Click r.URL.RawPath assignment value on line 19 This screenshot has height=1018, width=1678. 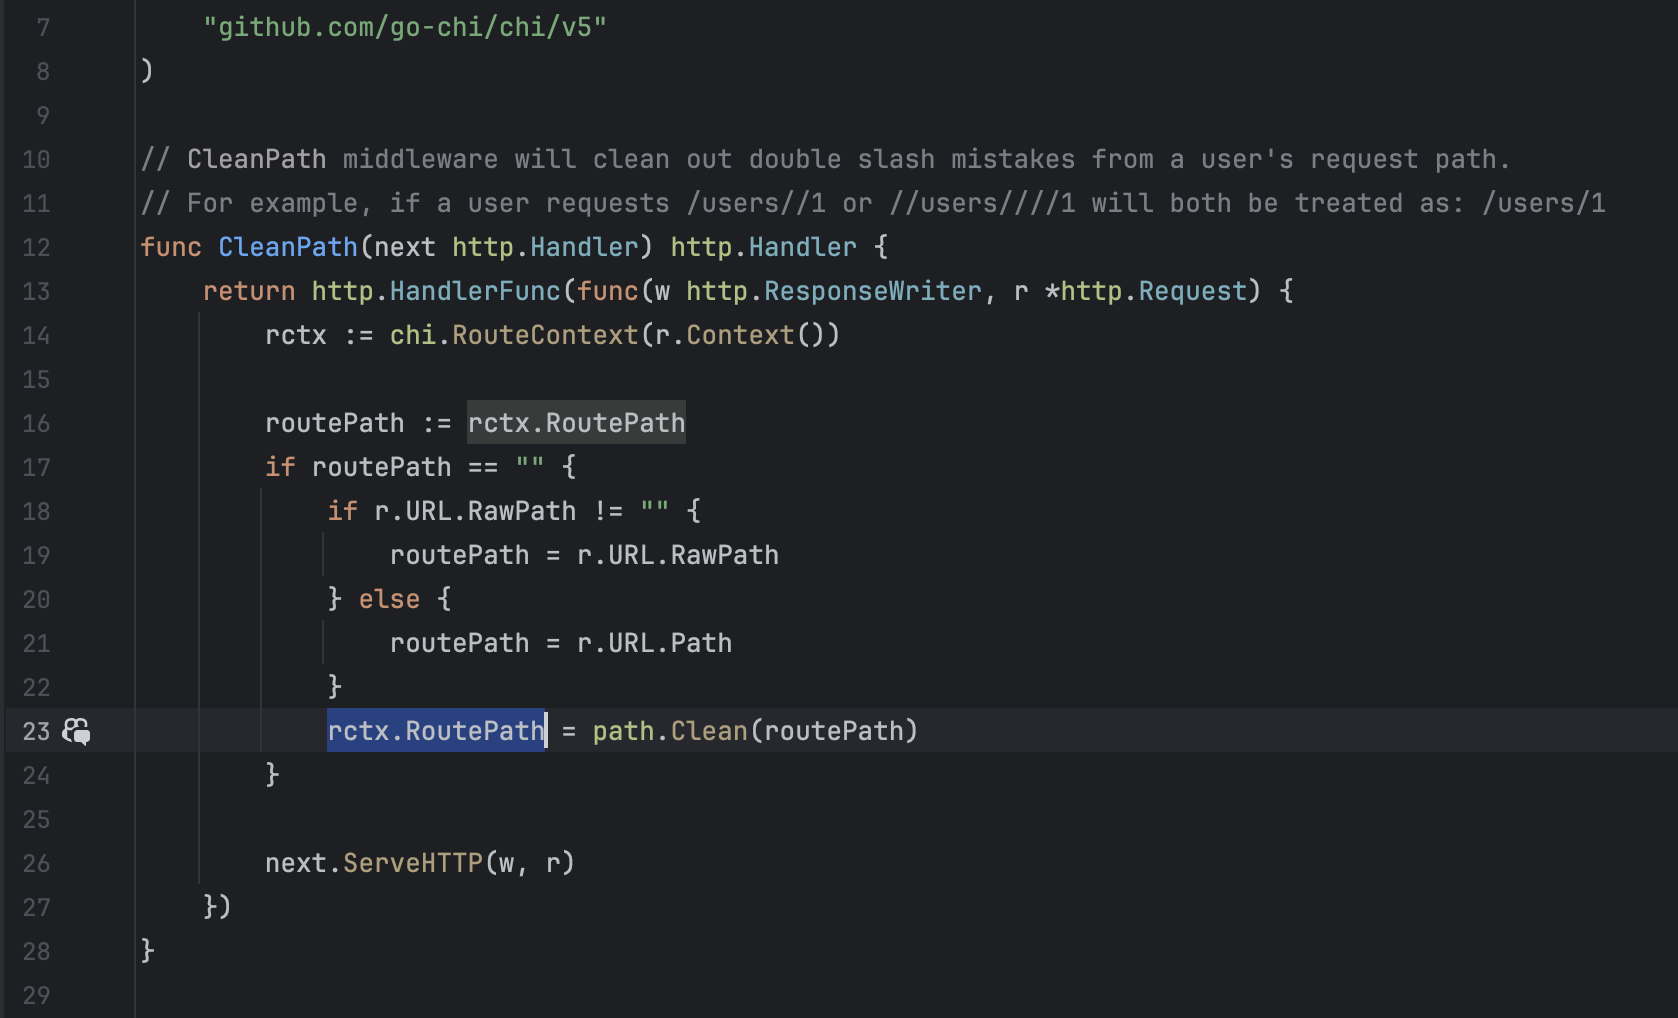tap(677, 555)
